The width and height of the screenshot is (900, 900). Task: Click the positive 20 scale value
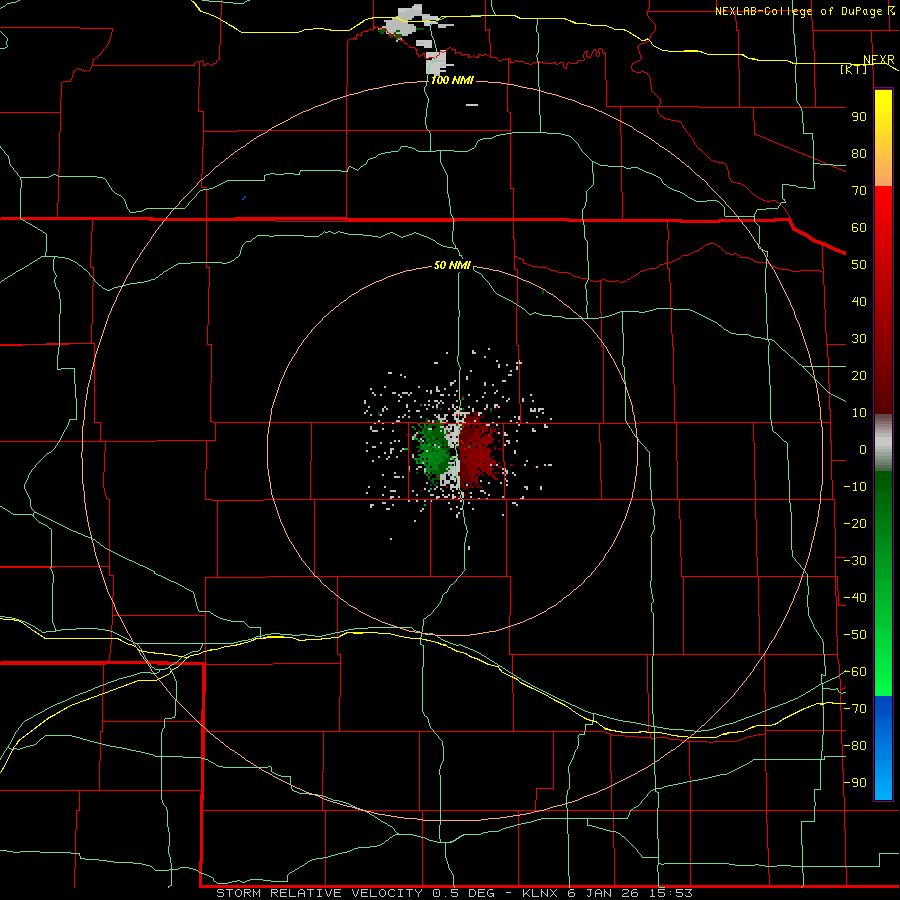859,376
